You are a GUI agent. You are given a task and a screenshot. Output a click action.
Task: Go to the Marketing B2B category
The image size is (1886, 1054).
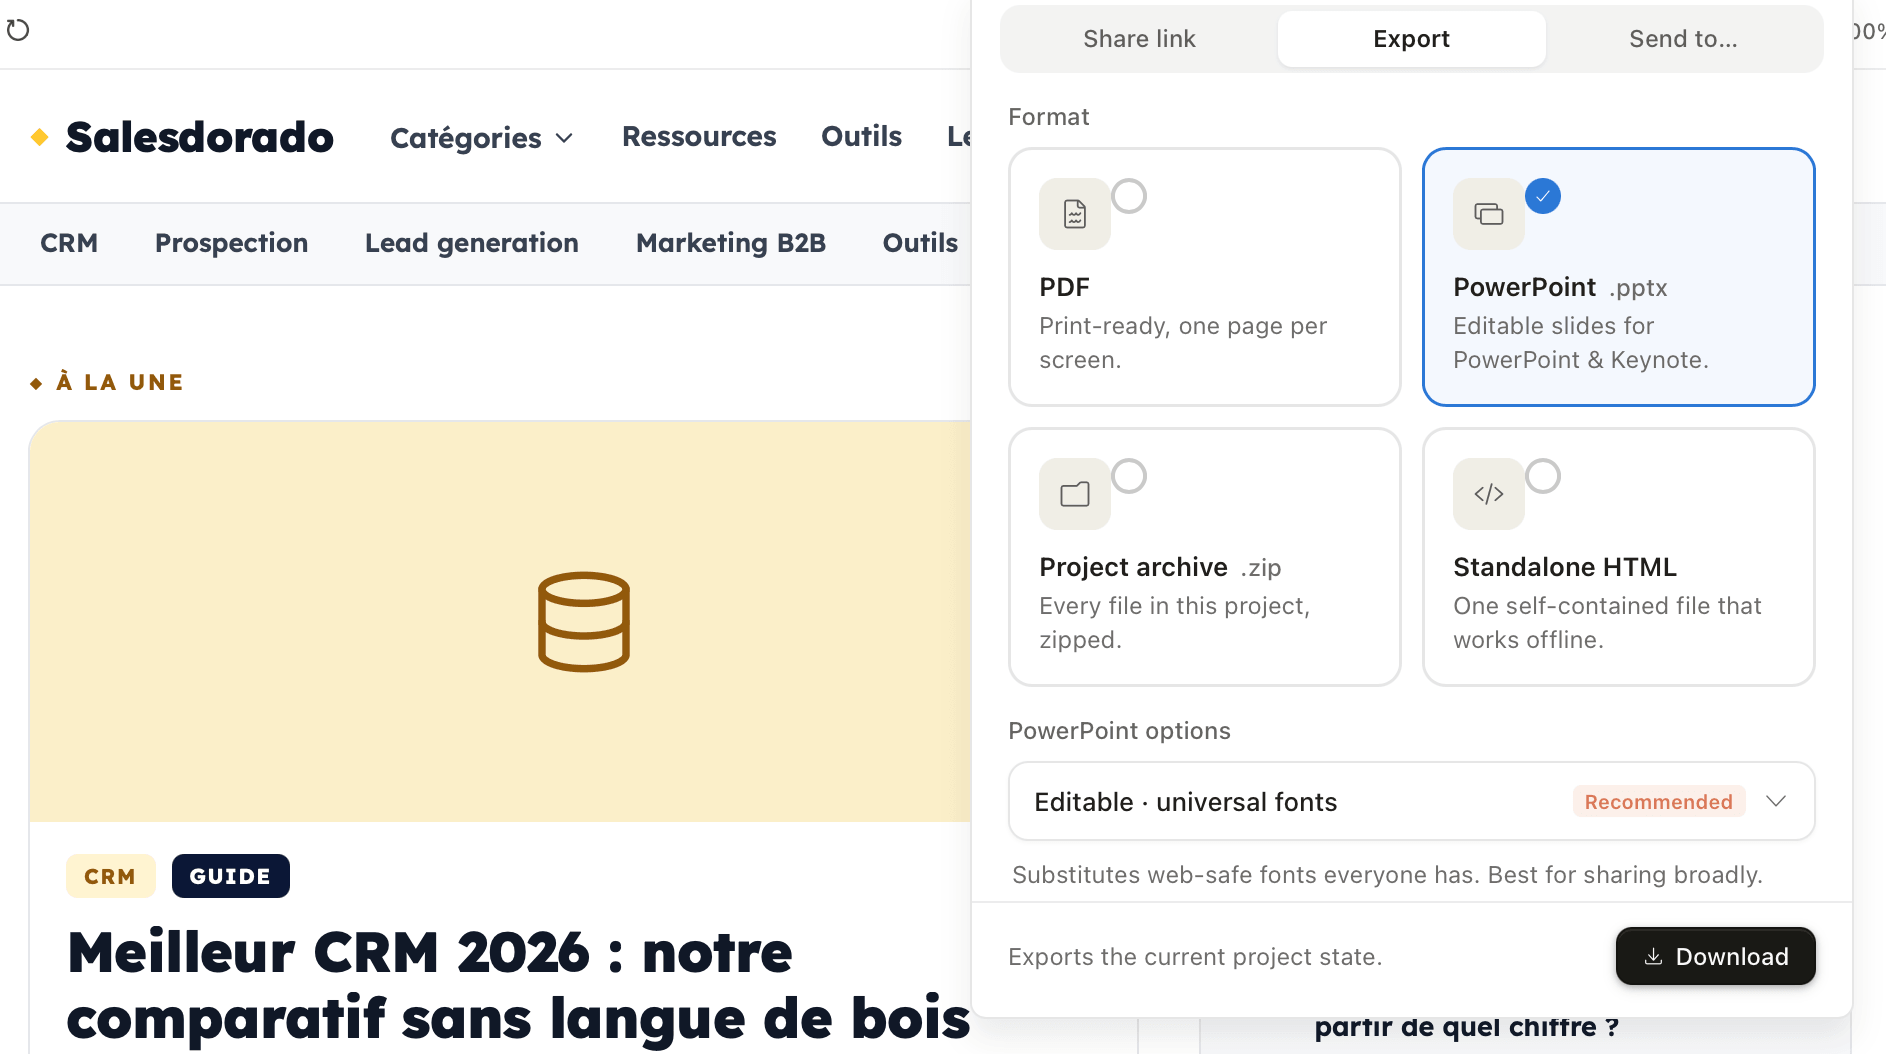[x=731, y=243]
